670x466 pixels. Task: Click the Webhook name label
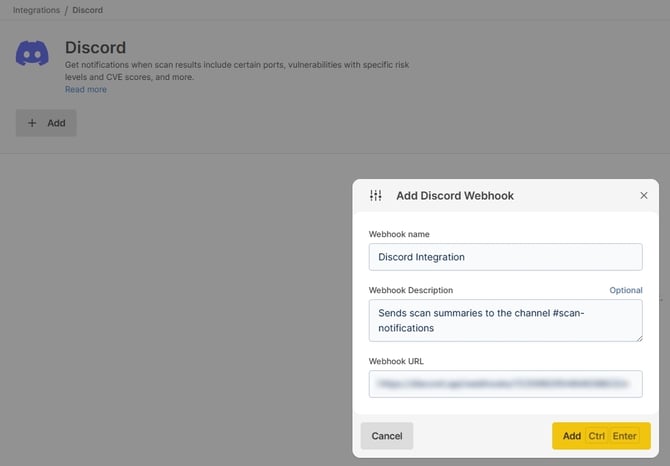point(400,233)
